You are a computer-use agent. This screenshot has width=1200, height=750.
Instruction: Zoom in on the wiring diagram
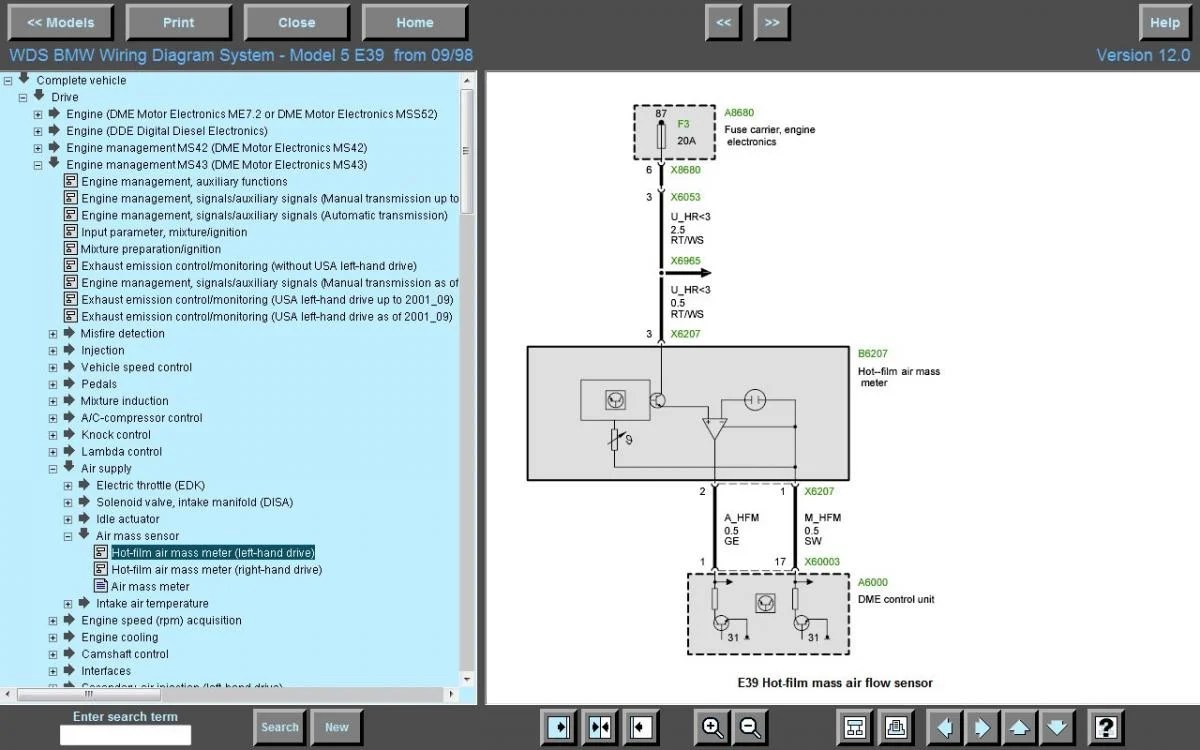click(713, 727)
